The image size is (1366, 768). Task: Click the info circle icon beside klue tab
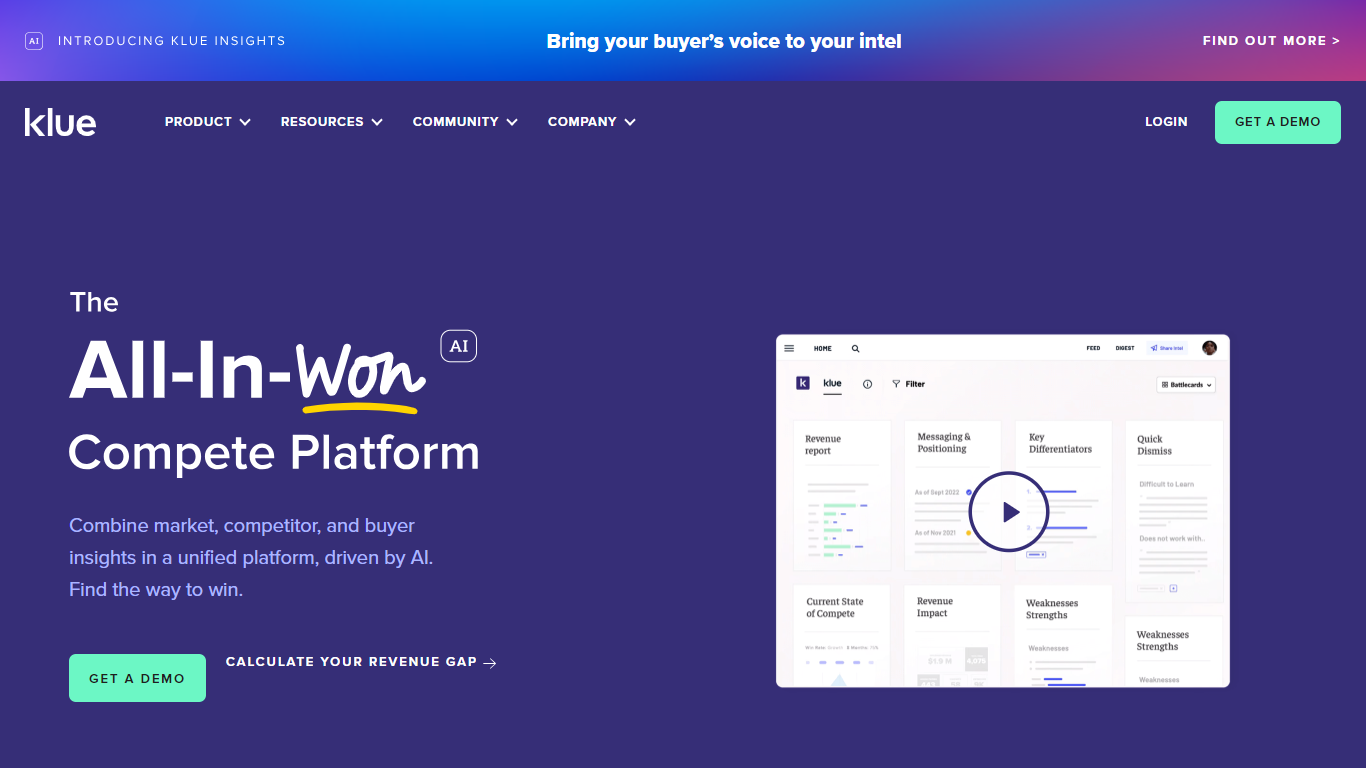(867, 384)
